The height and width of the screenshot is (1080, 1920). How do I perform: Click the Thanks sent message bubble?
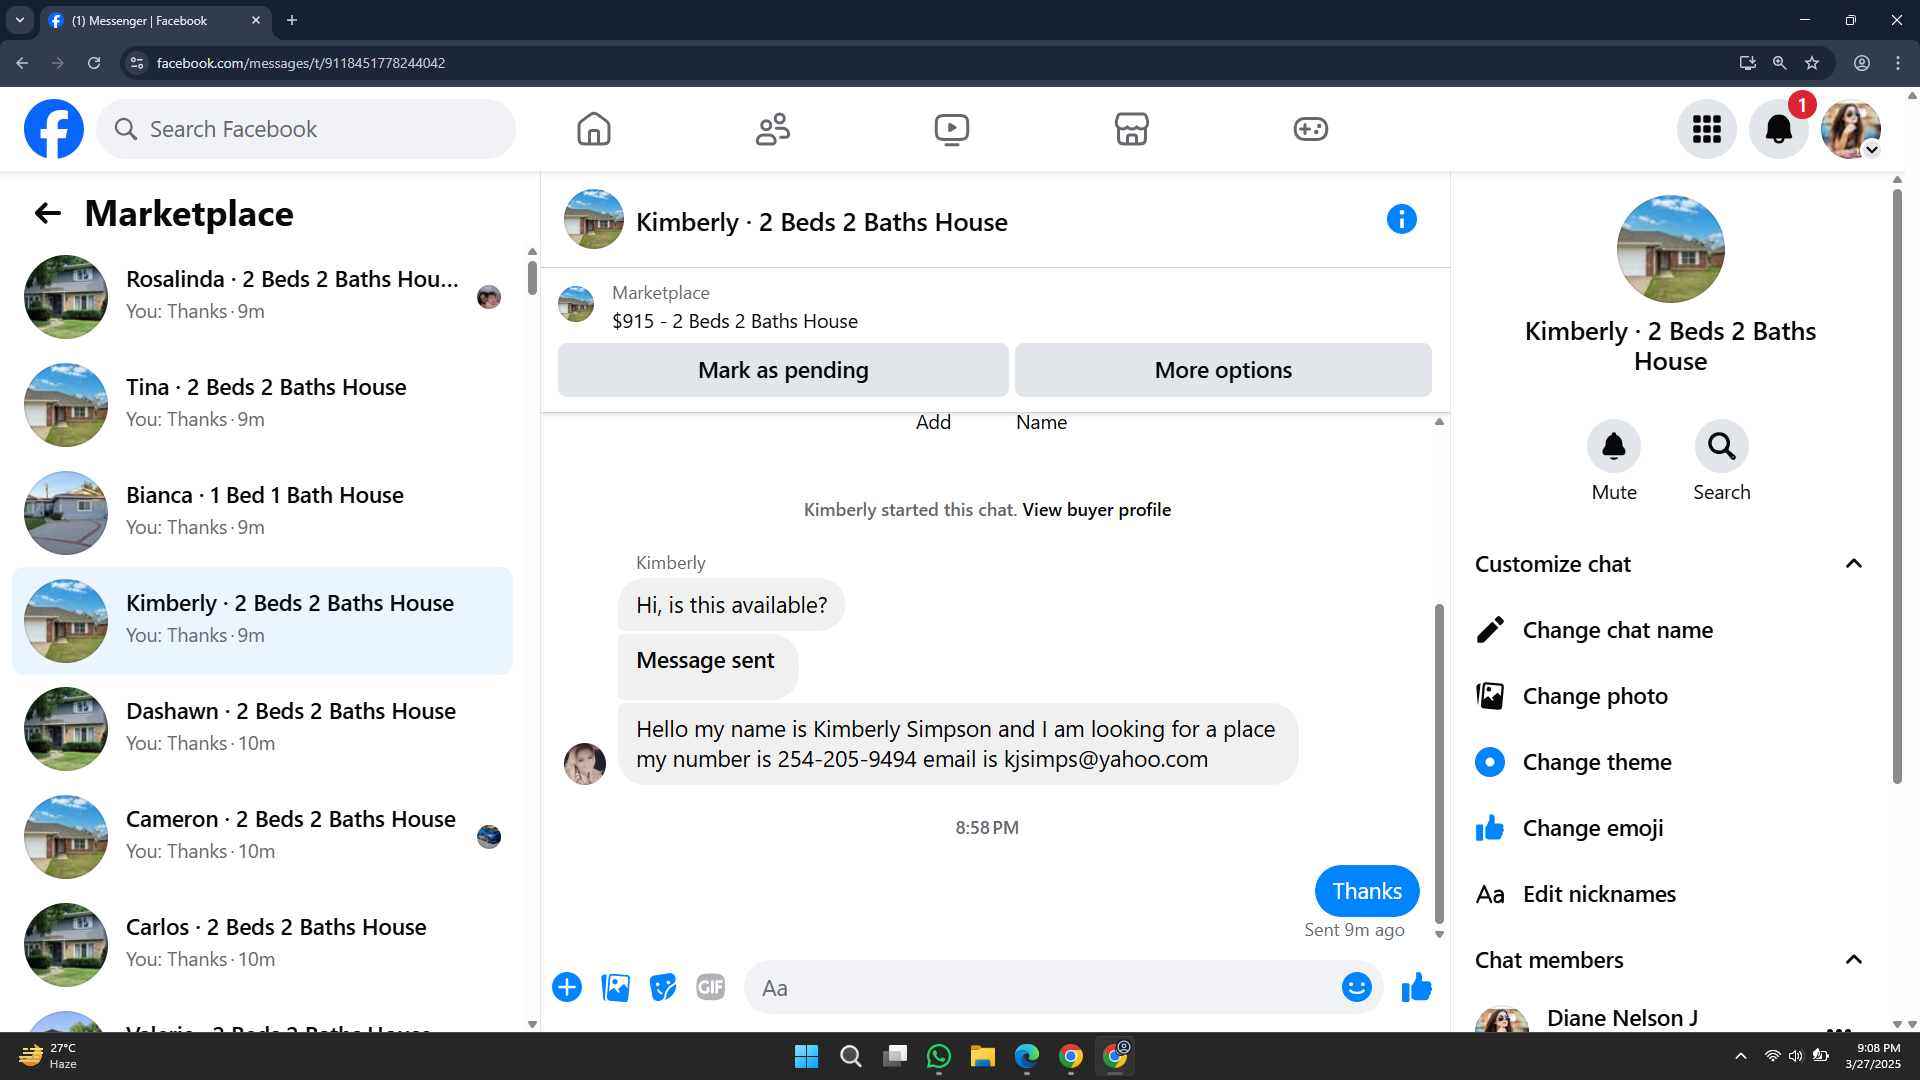click(1366, 891)
